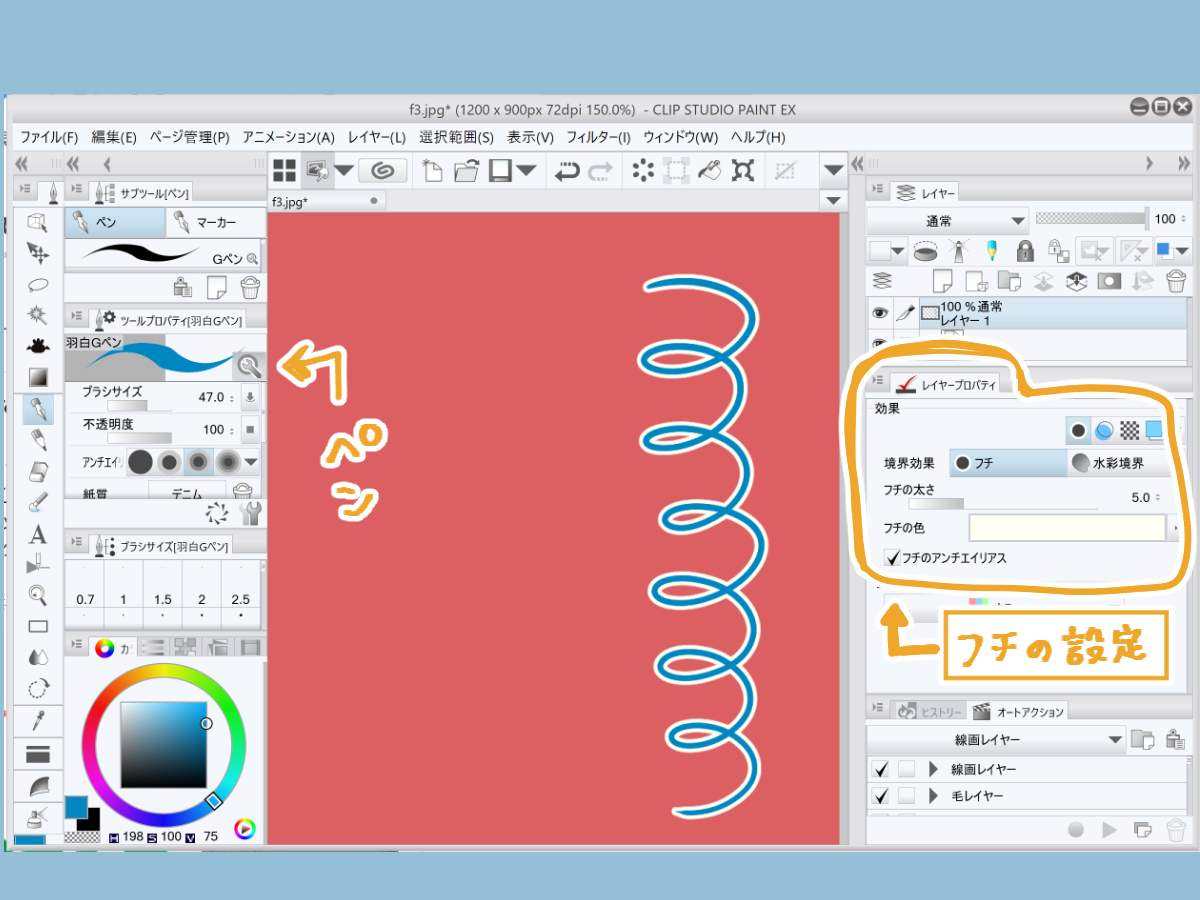Expand the 線画レイヤー action triangle
Viewport: 1200px width, 900px height.
(934, 769)
